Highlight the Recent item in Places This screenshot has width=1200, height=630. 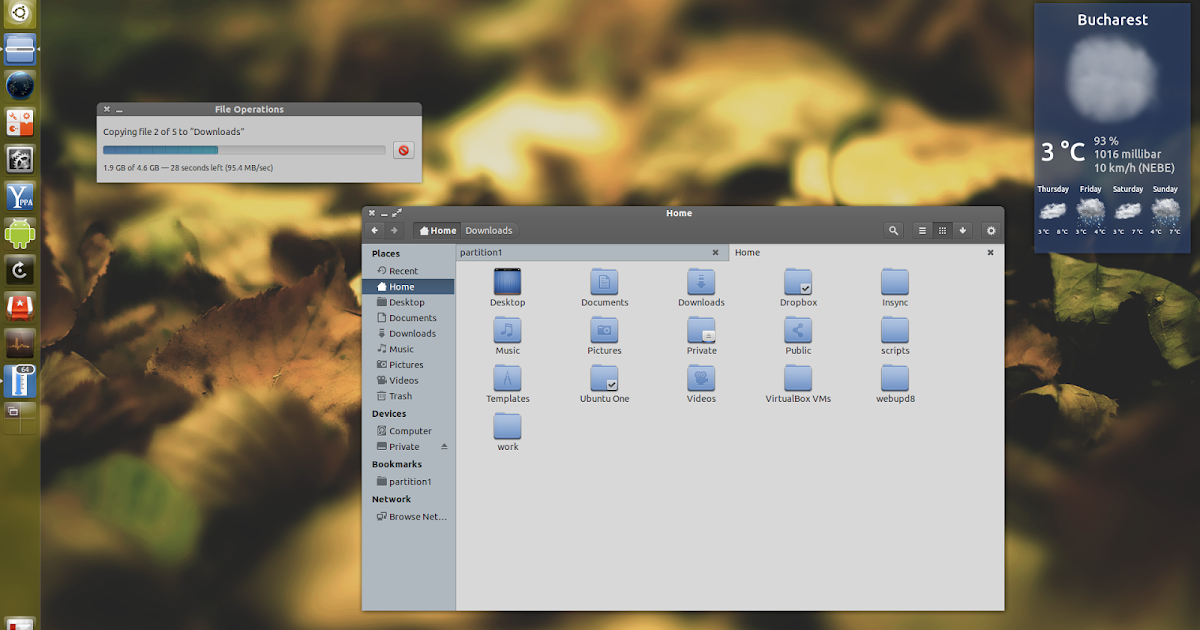point(397,269)
